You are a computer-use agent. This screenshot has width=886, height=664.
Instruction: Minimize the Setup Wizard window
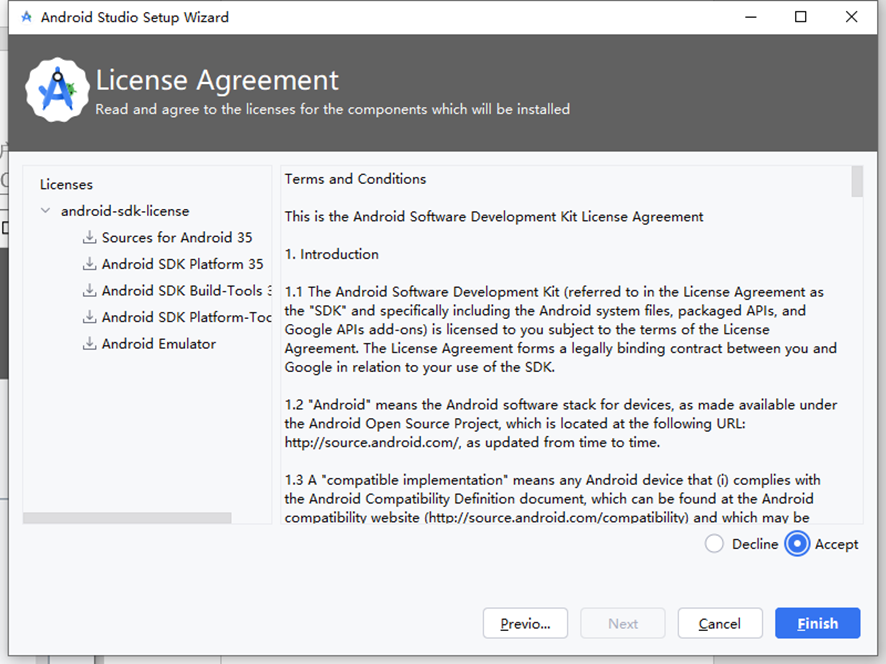tap(750, 17)
